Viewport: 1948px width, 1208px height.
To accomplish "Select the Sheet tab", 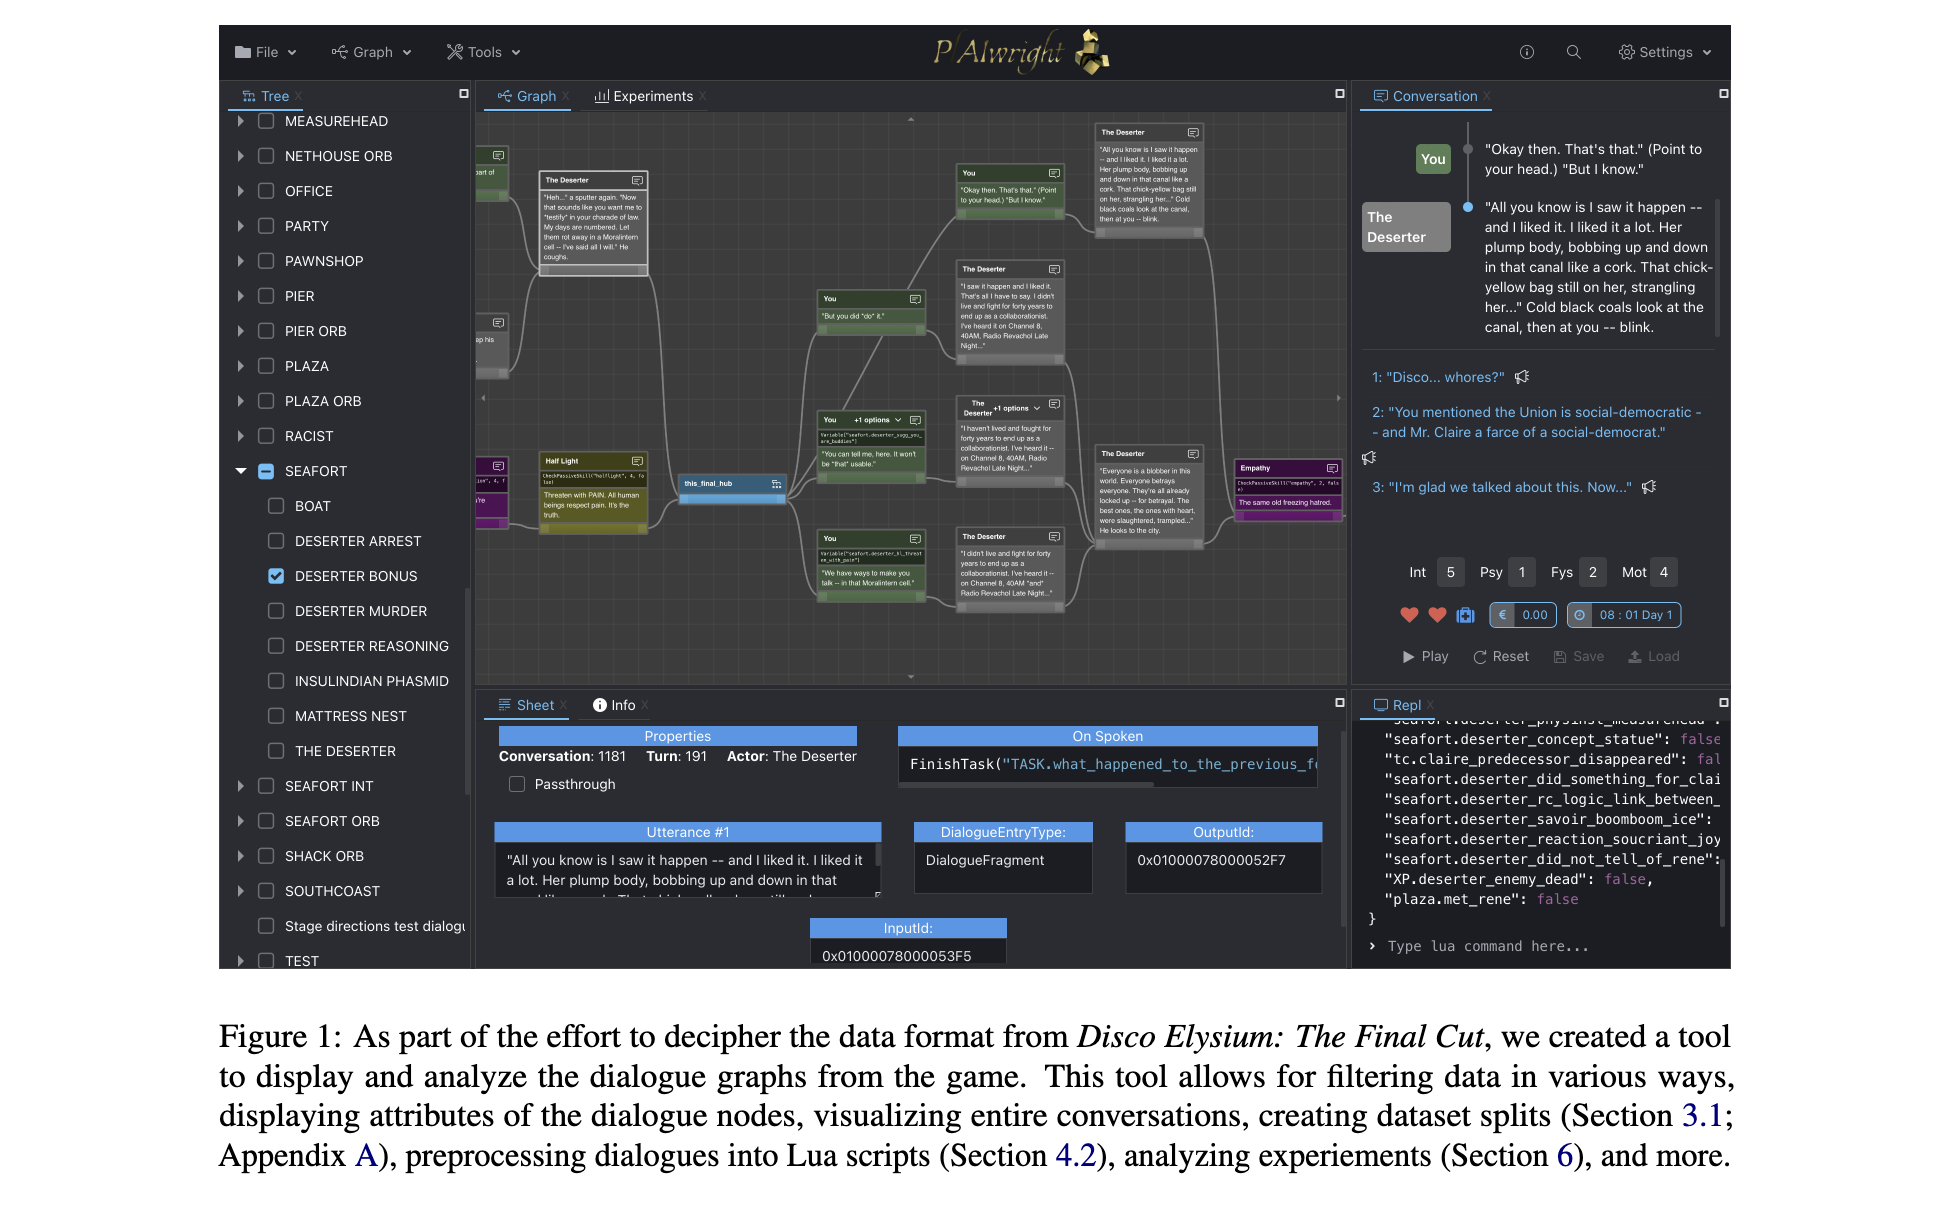I will [526, 705].
